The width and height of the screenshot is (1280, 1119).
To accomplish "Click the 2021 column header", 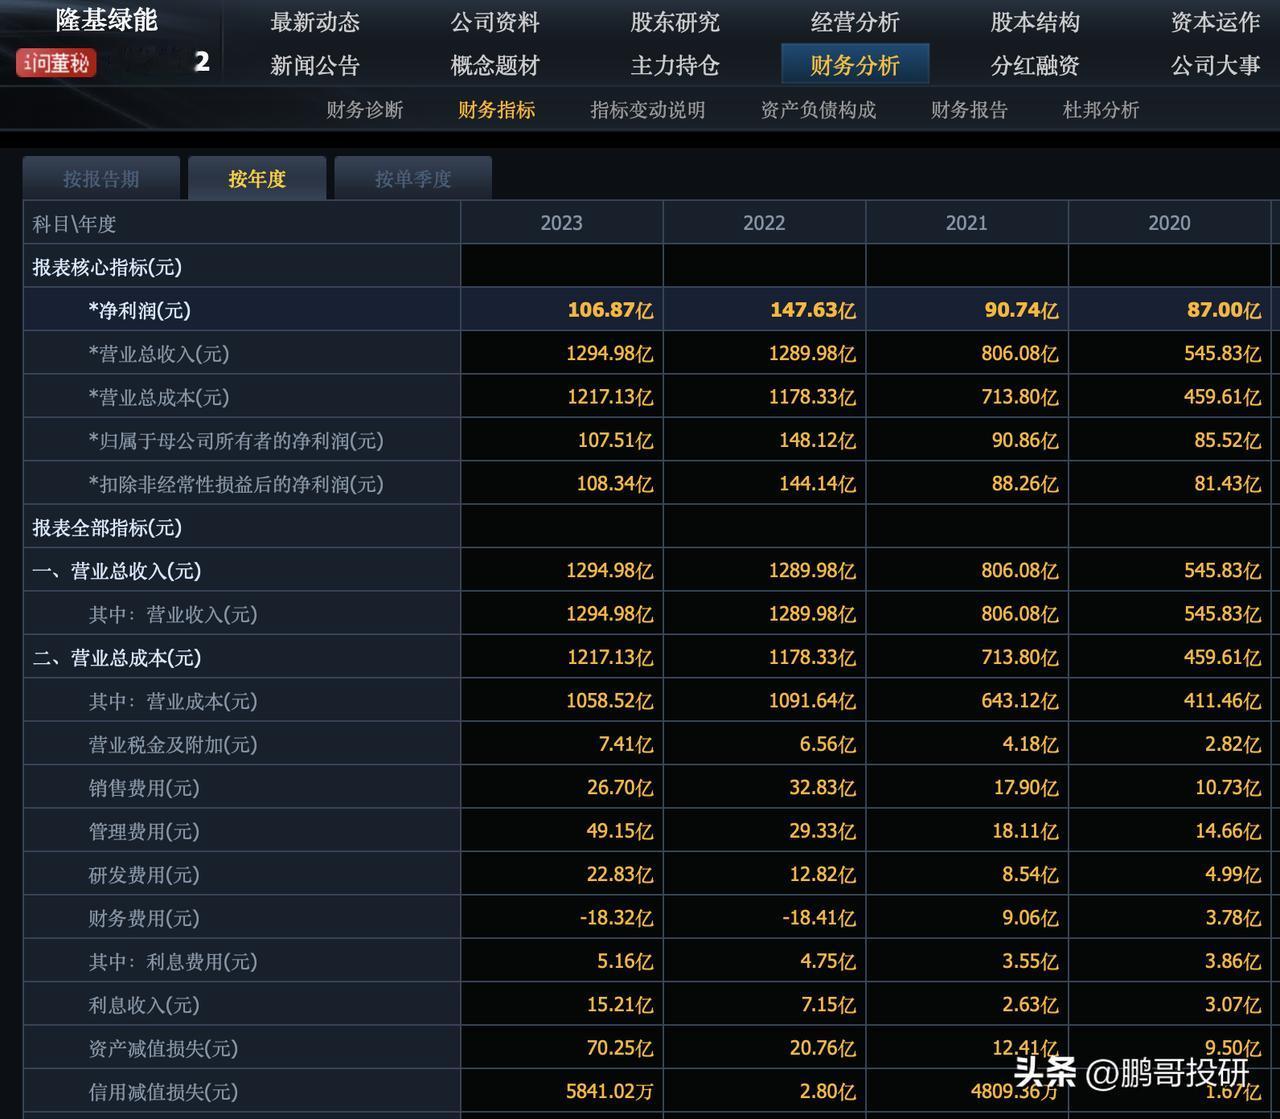I will click(966, 223).
